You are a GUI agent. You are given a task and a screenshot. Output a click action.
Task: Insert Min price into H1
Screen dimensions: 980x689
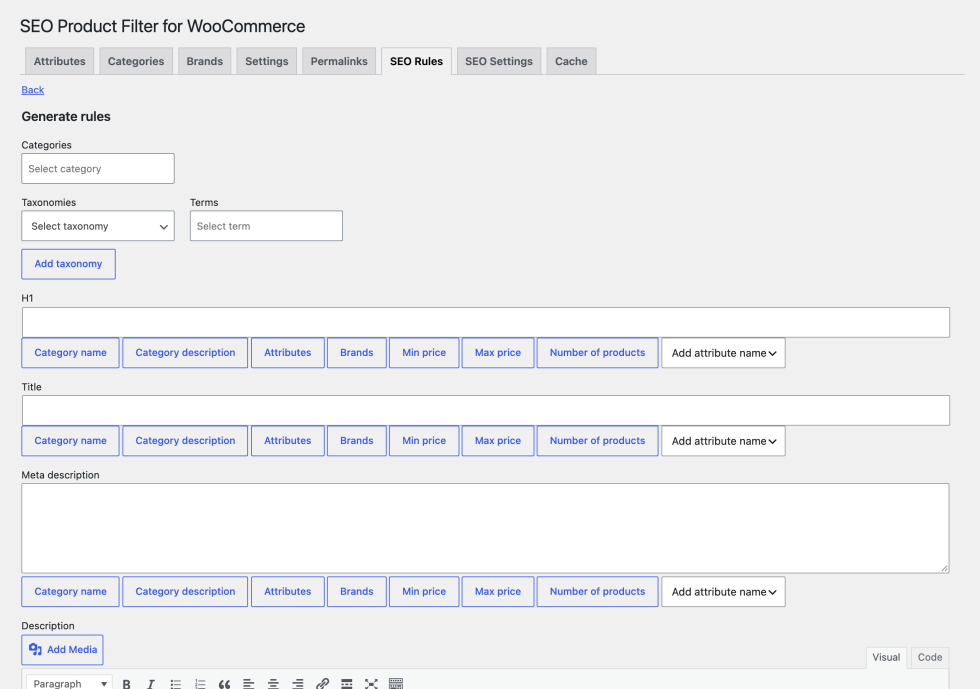424,353
